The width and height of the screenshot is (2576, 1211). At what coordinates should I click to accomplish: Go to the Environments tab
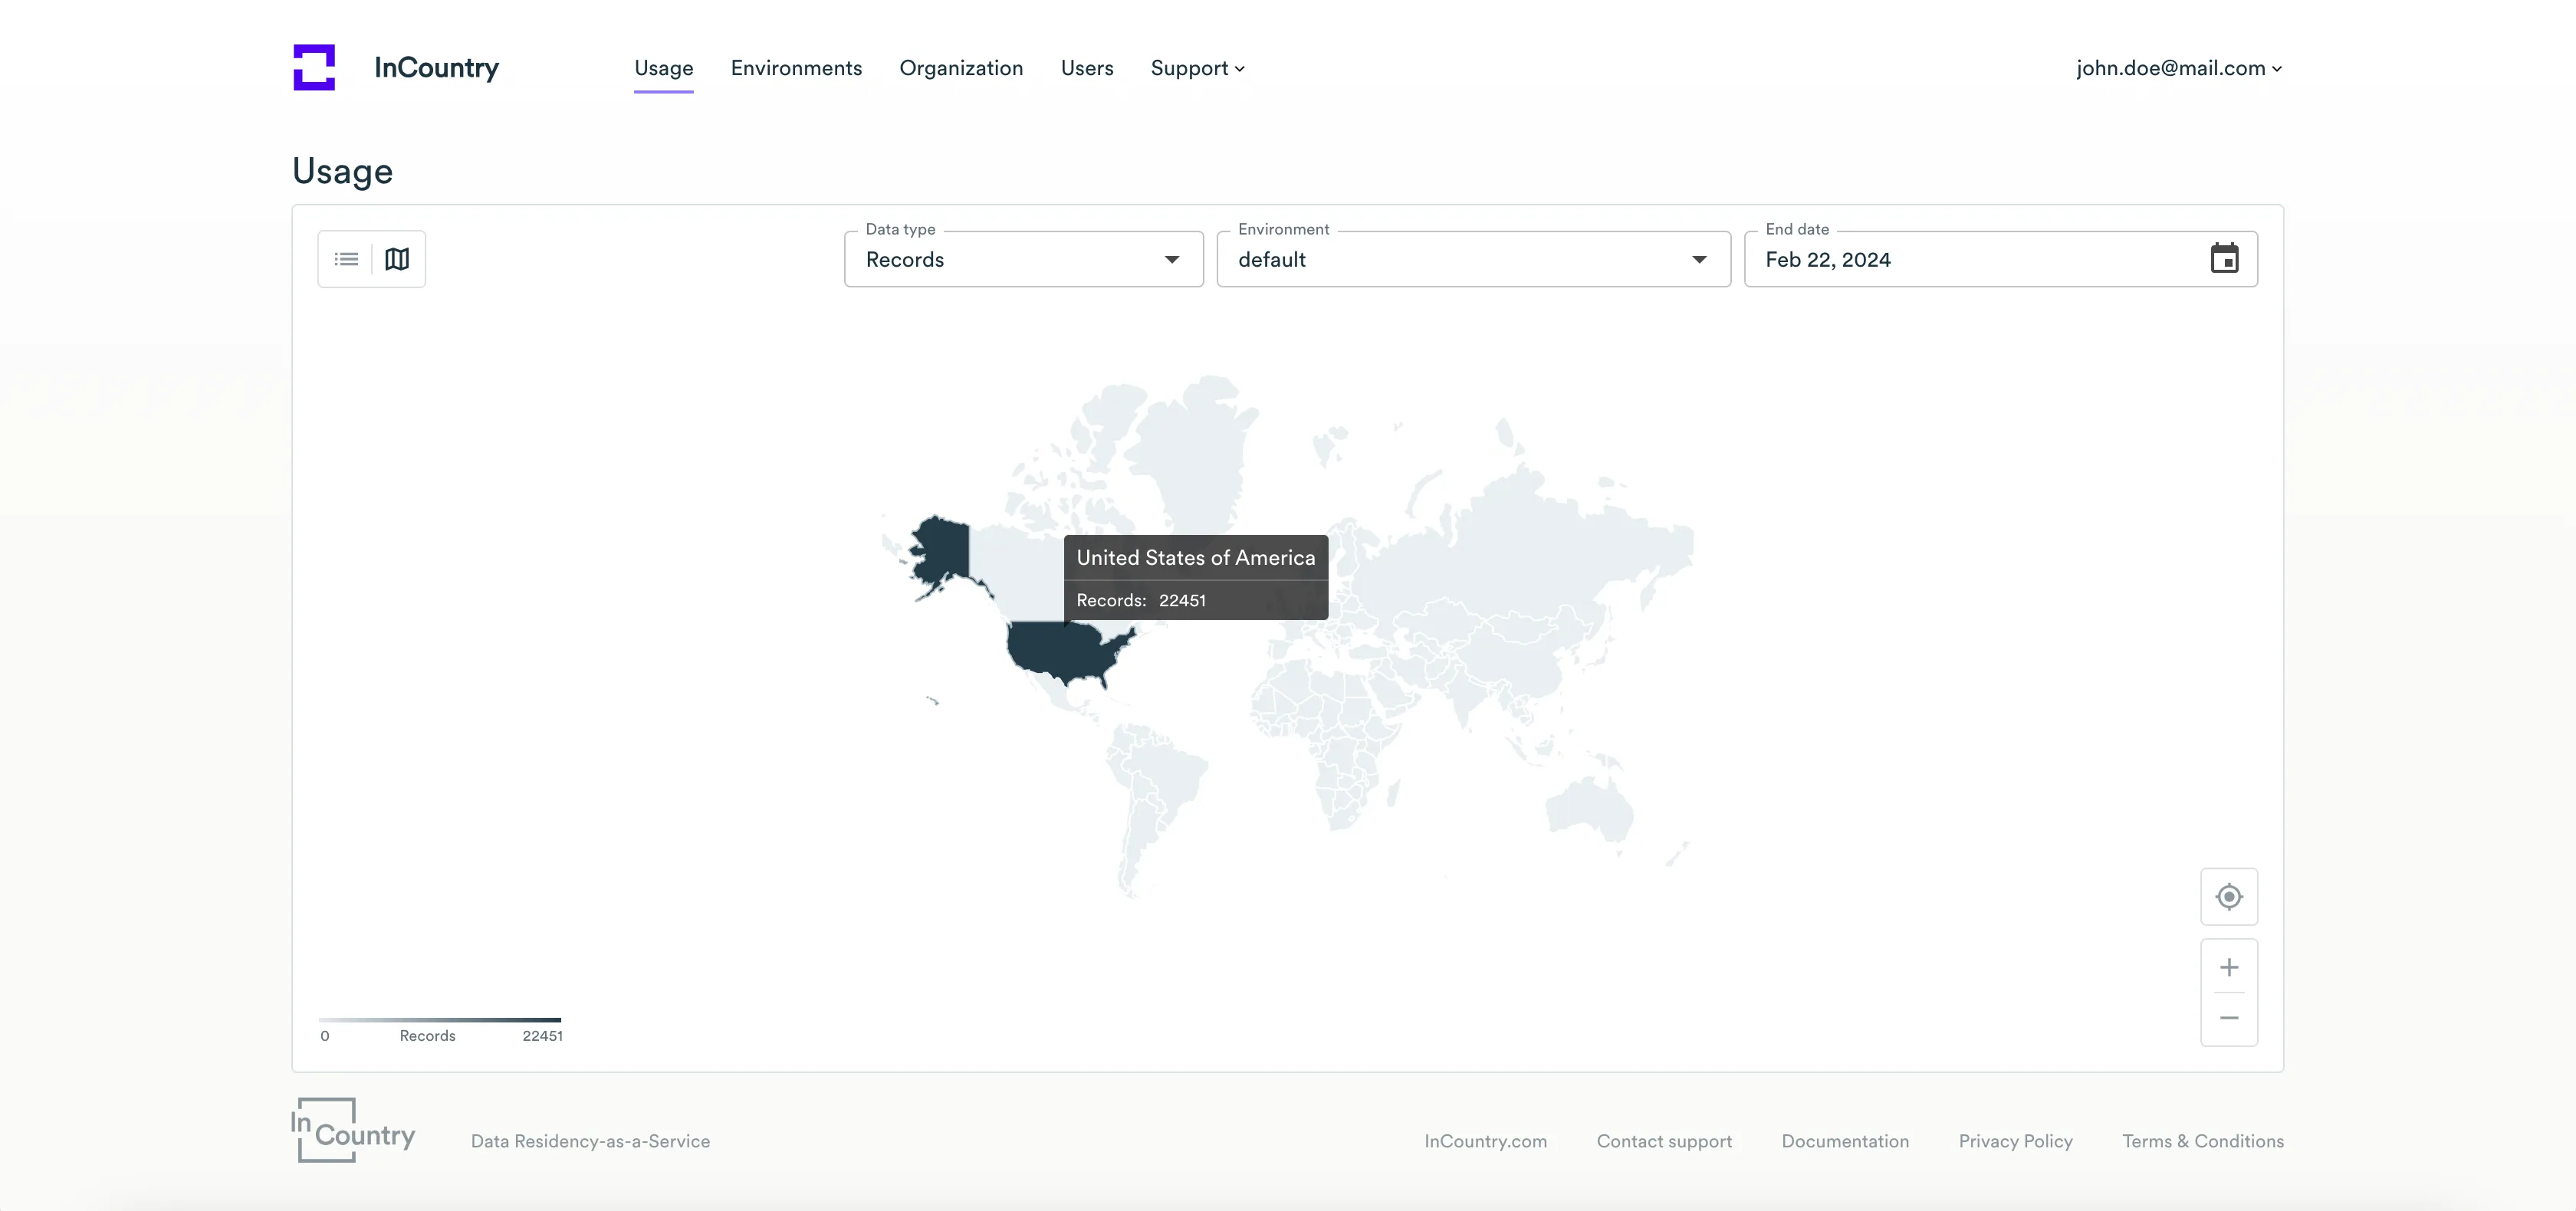(796, 68)
